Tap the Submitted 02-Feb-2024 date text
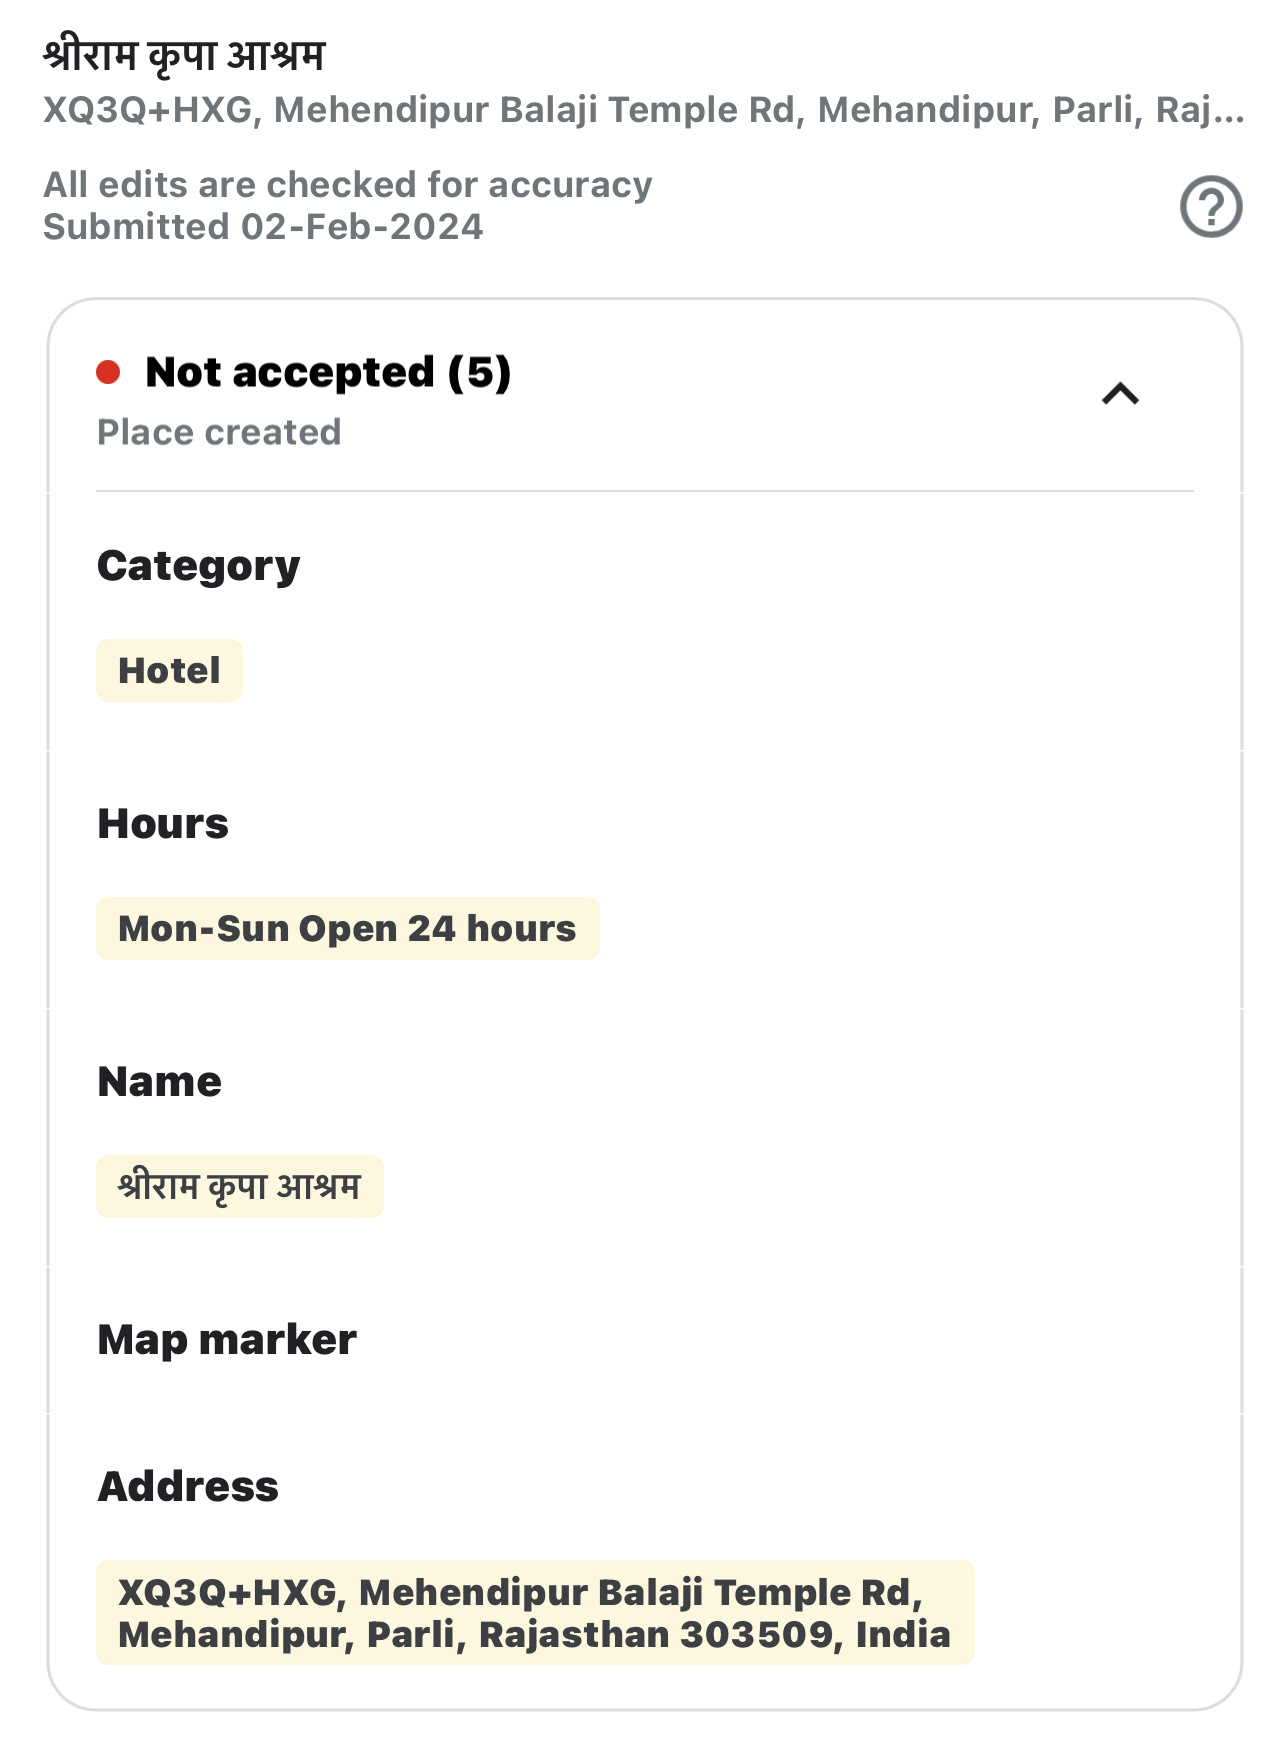Image resolution: width=1266 pixels, height=1738 pixels. coord(263,227)
